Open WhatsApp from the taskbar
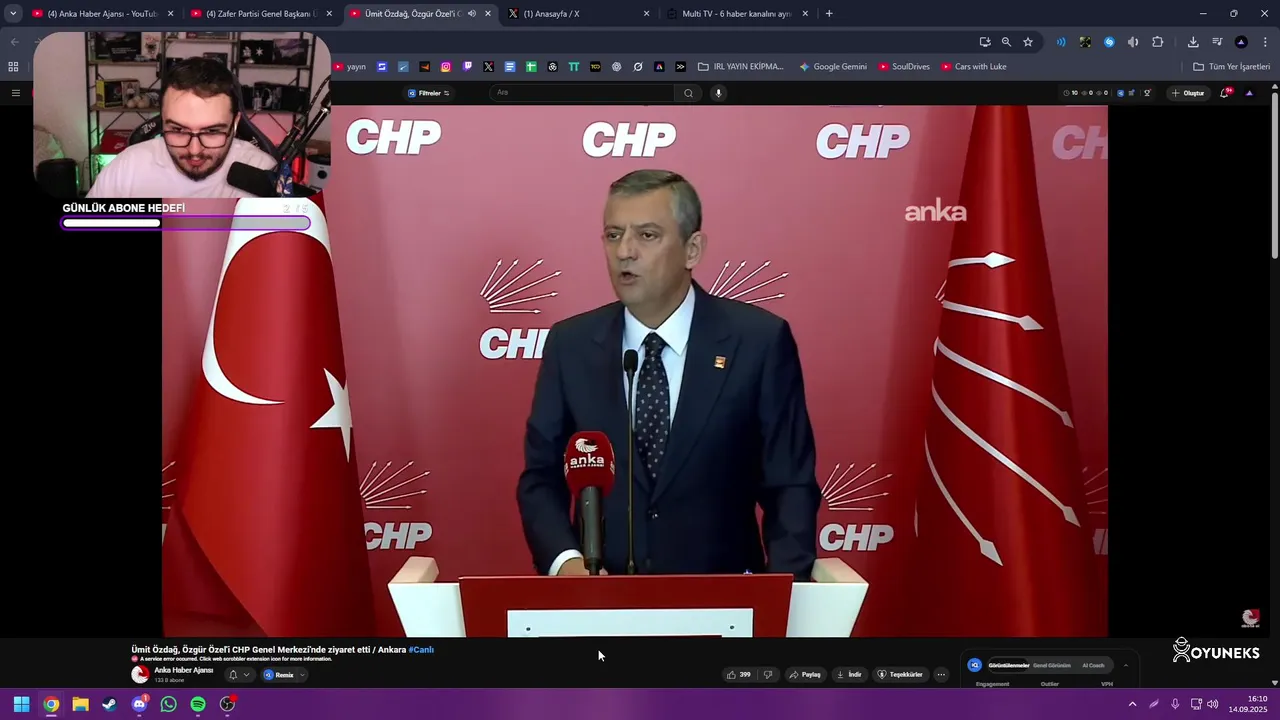 tap(168, 704)
